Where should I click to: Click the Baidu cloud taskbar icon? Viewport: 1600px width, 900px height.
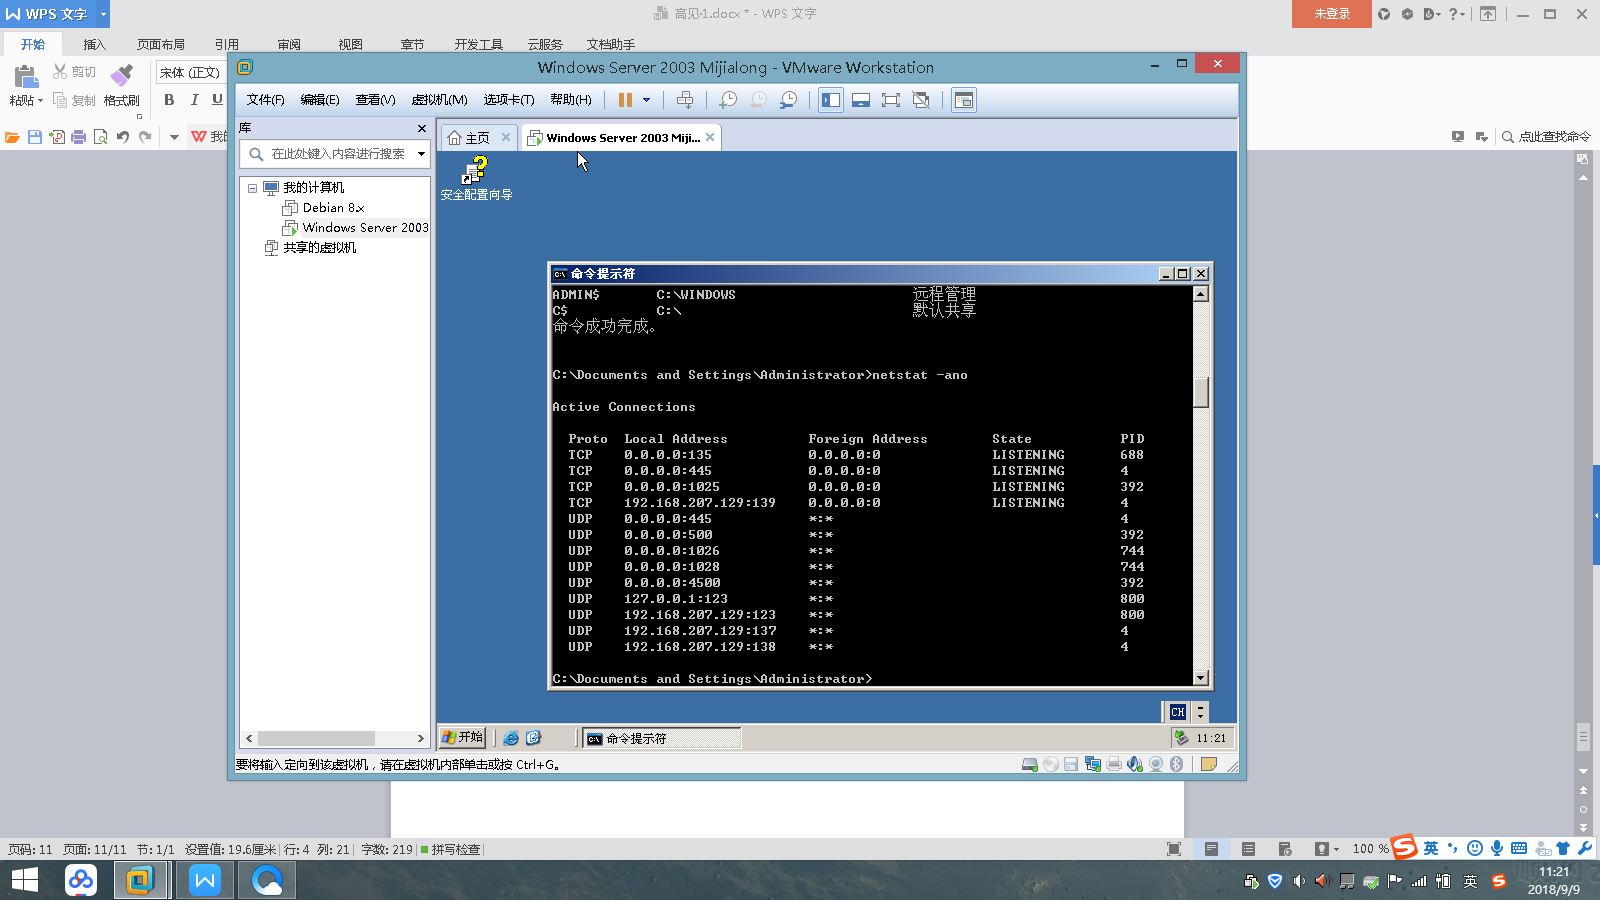[81, 880]
